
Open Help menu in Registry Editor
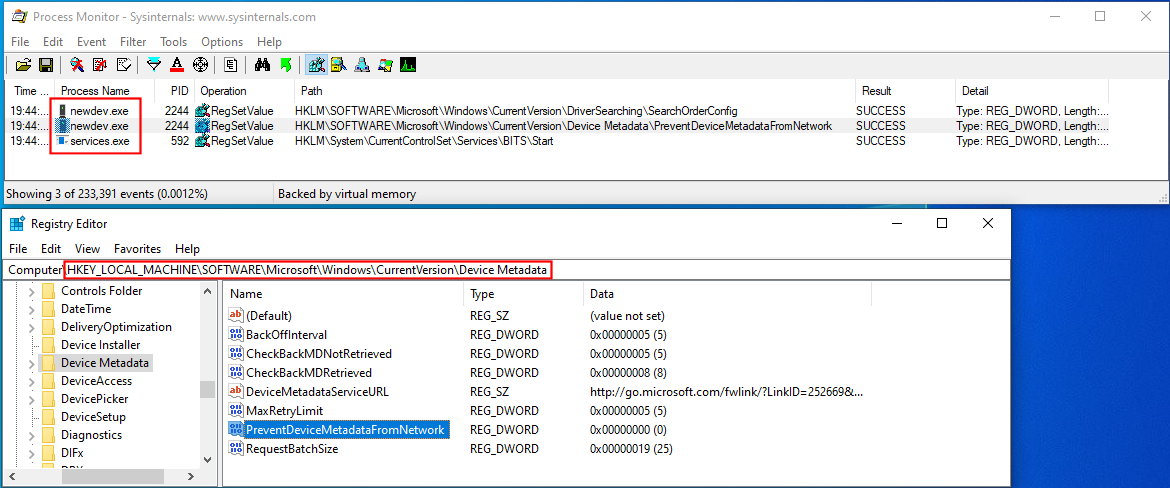[x=187, y=248]
